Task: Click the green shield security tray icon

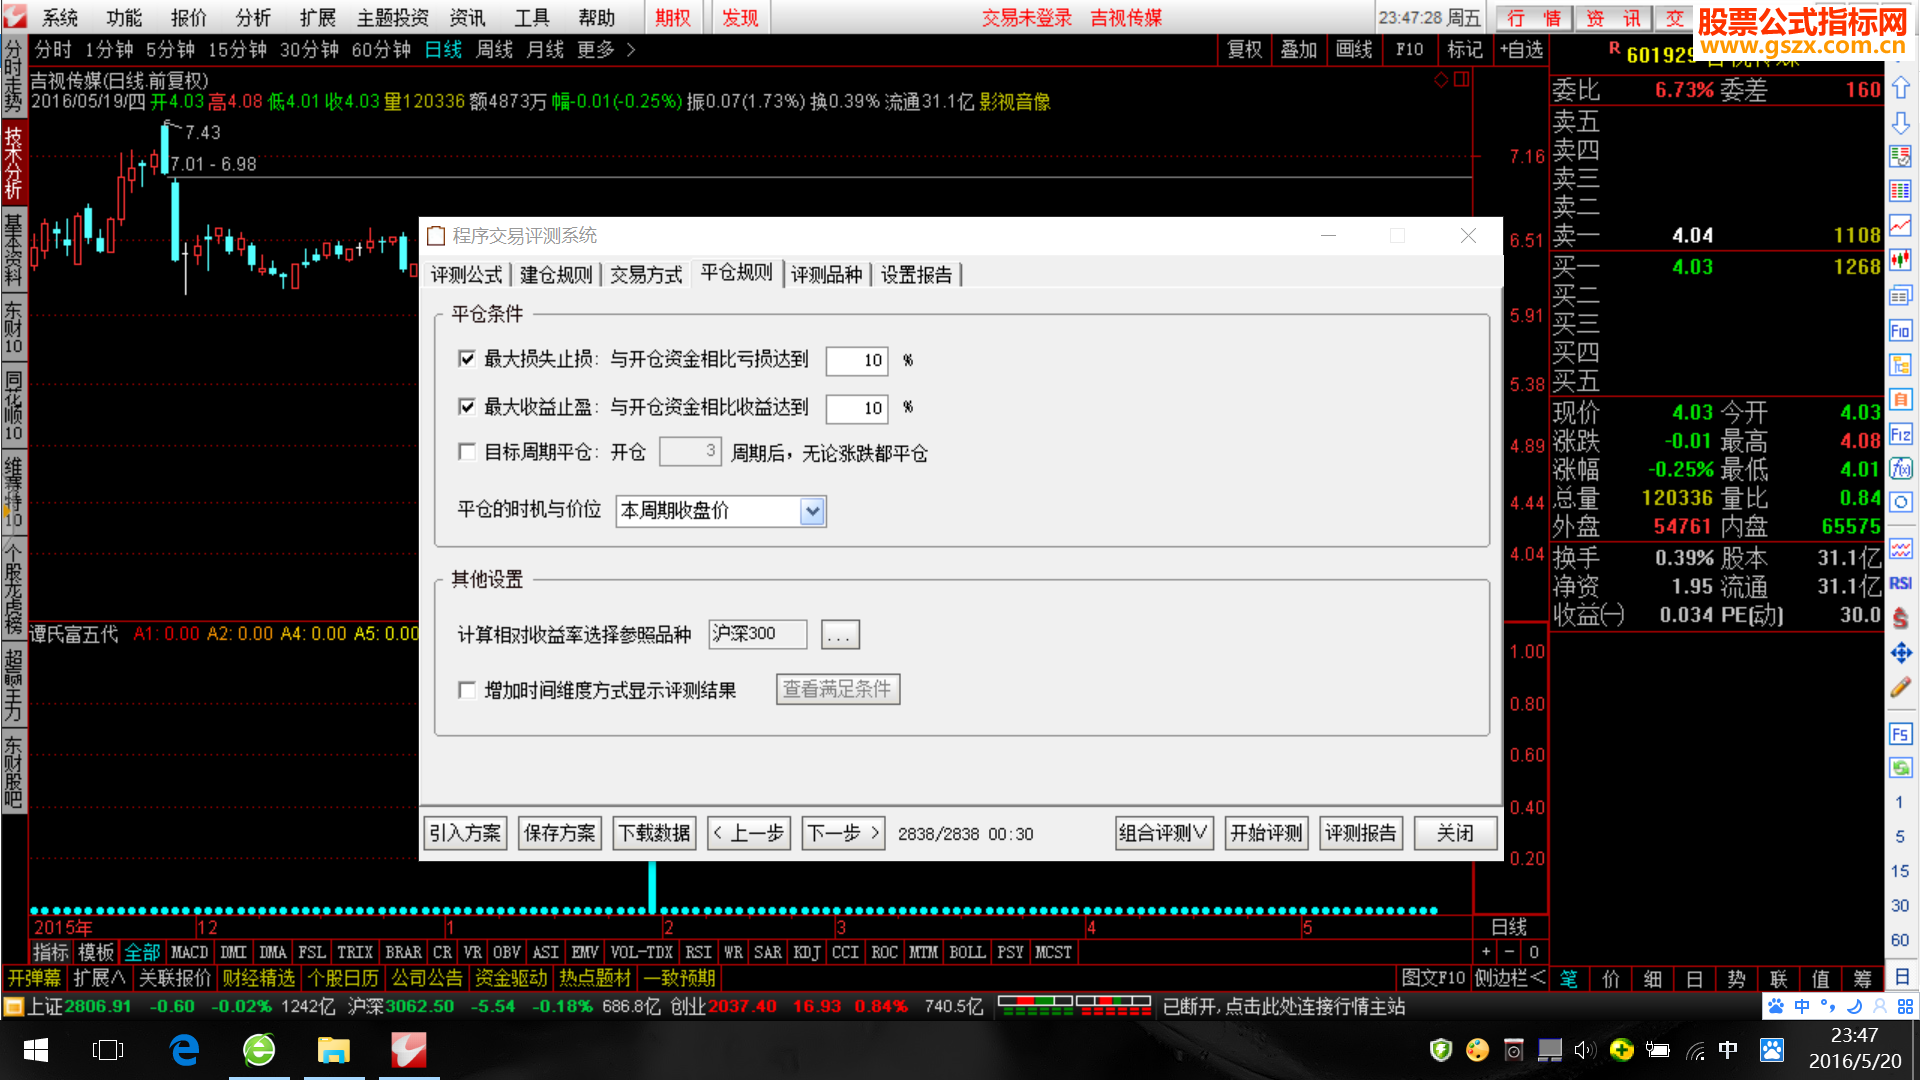Action: coord(1441,1050)
